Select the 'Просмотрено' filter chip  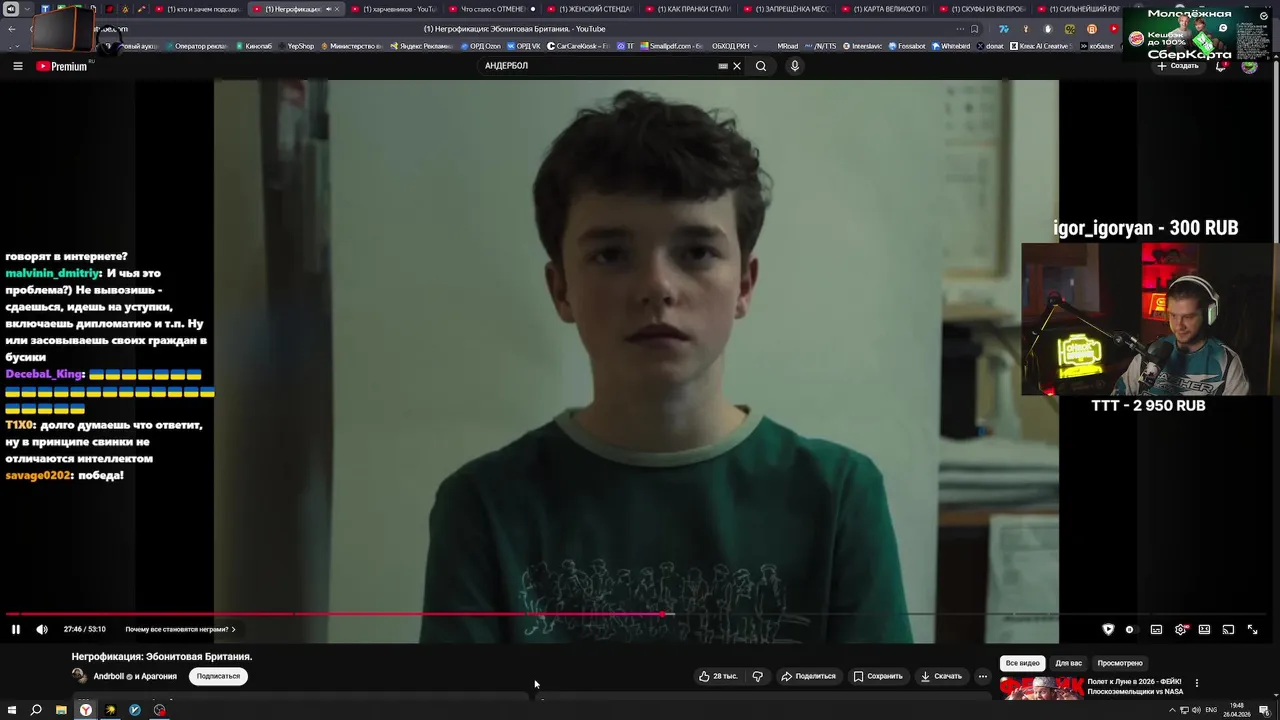(1120, 663)
